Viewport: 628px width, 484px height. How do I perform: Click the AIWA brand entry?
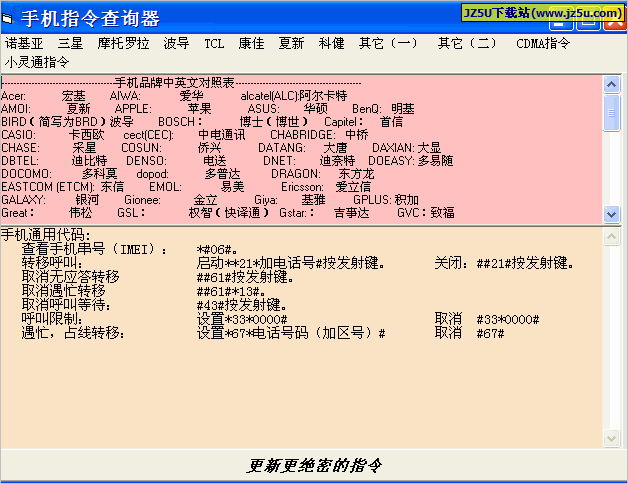(x=157, y=96)
